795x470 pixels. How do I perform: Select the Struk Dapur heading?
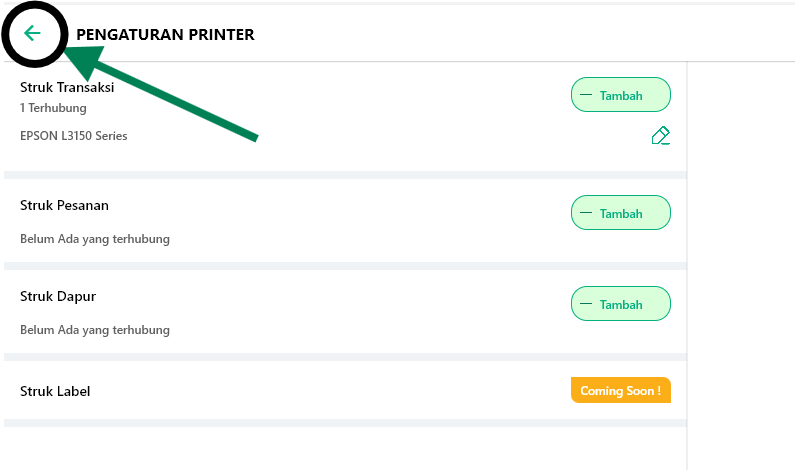tap(58, 296)
